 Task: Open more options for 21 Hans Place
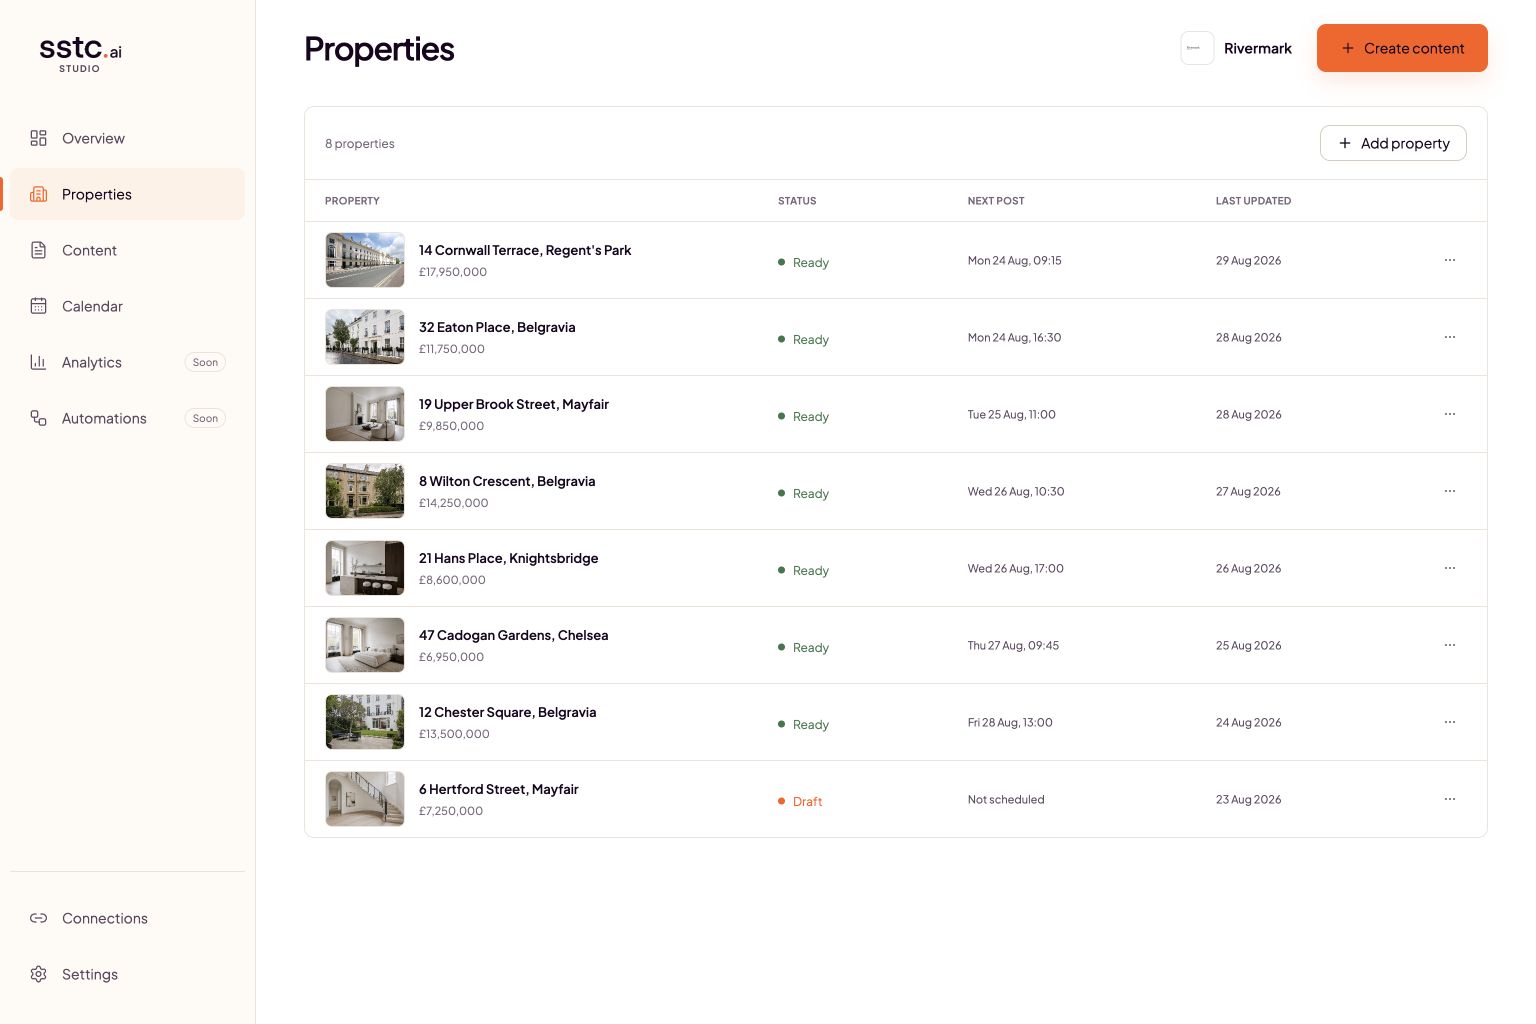point(1450,568)
